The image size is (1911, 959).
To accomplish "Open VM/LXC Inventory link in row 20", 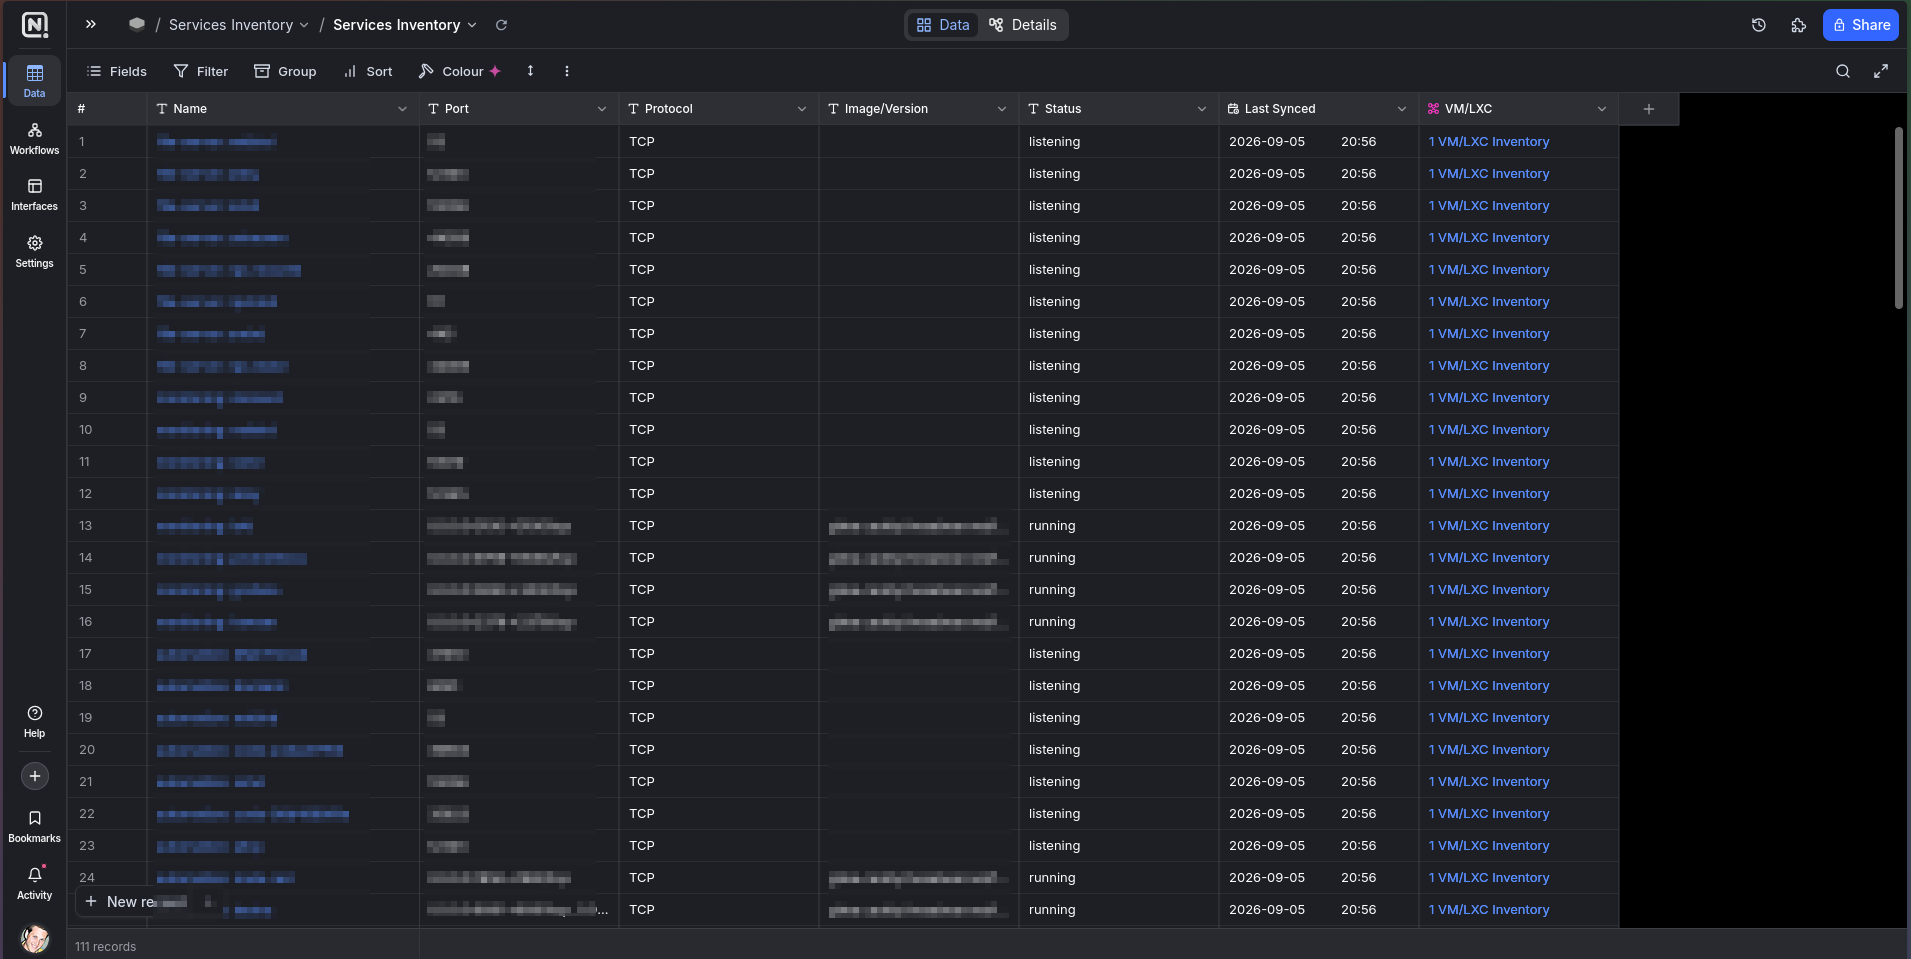I will click(1489, 750).
